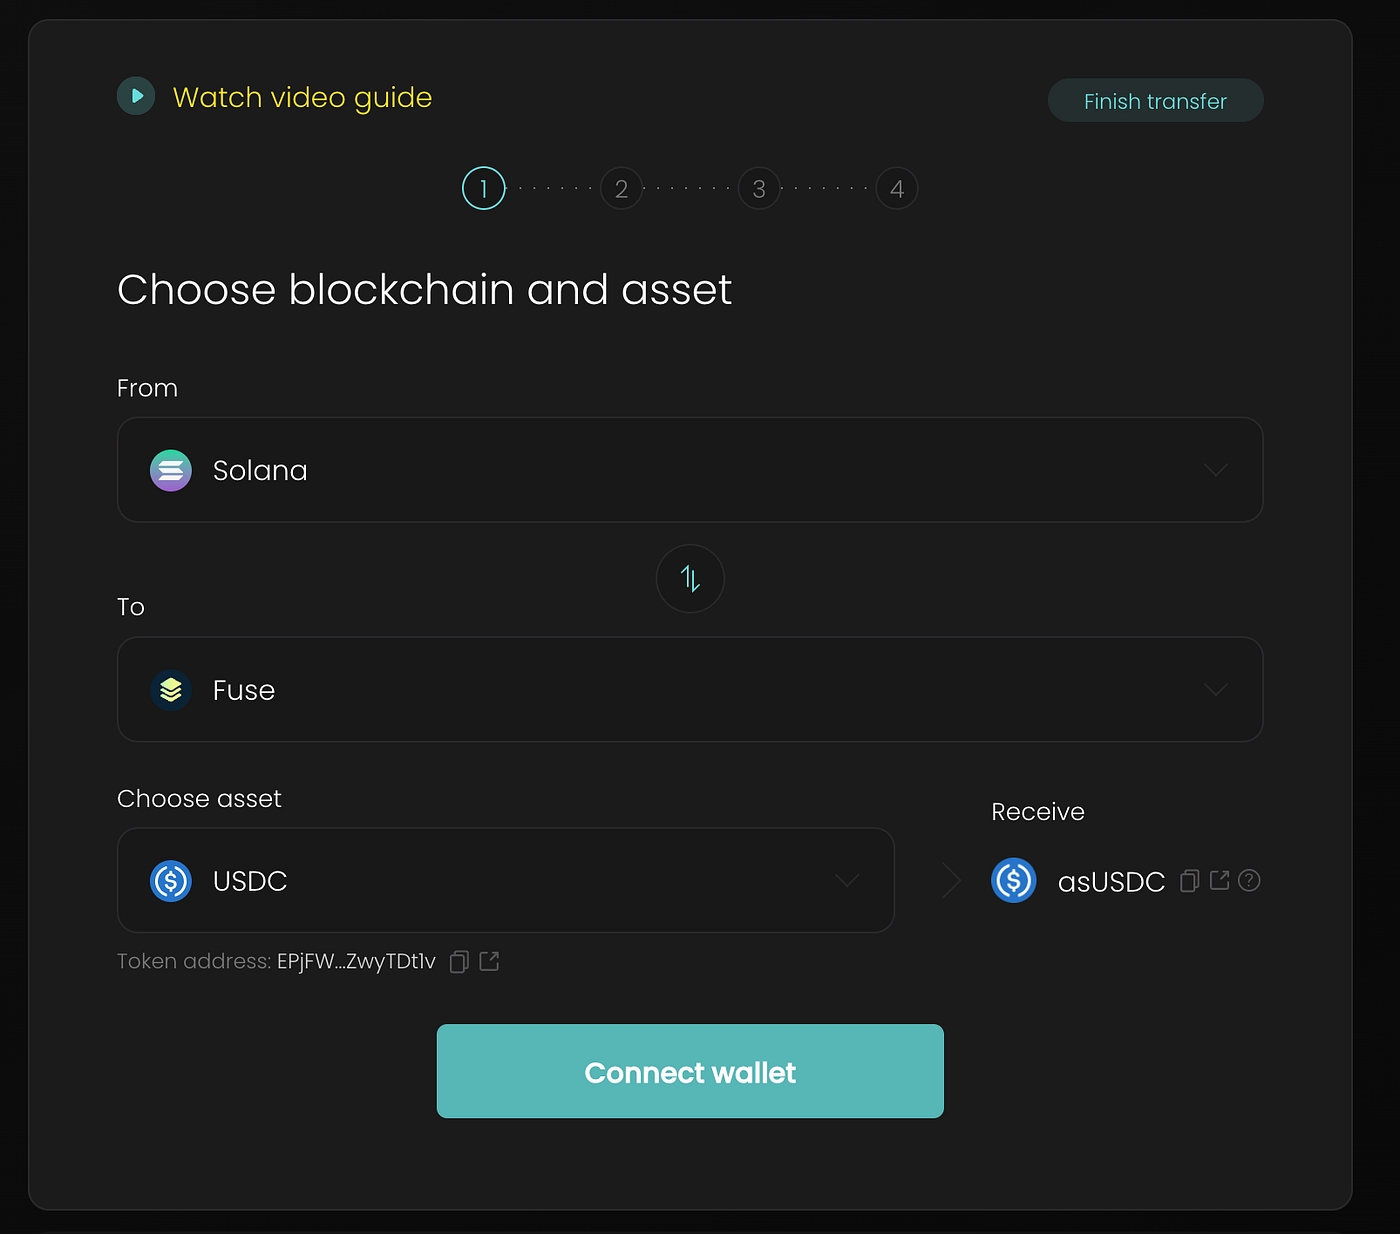Viewport: 1400px width, 1234px height.
Task: Copy the asUSDC receive token address
Action: pyautogui.click(x=1189, y=881)
